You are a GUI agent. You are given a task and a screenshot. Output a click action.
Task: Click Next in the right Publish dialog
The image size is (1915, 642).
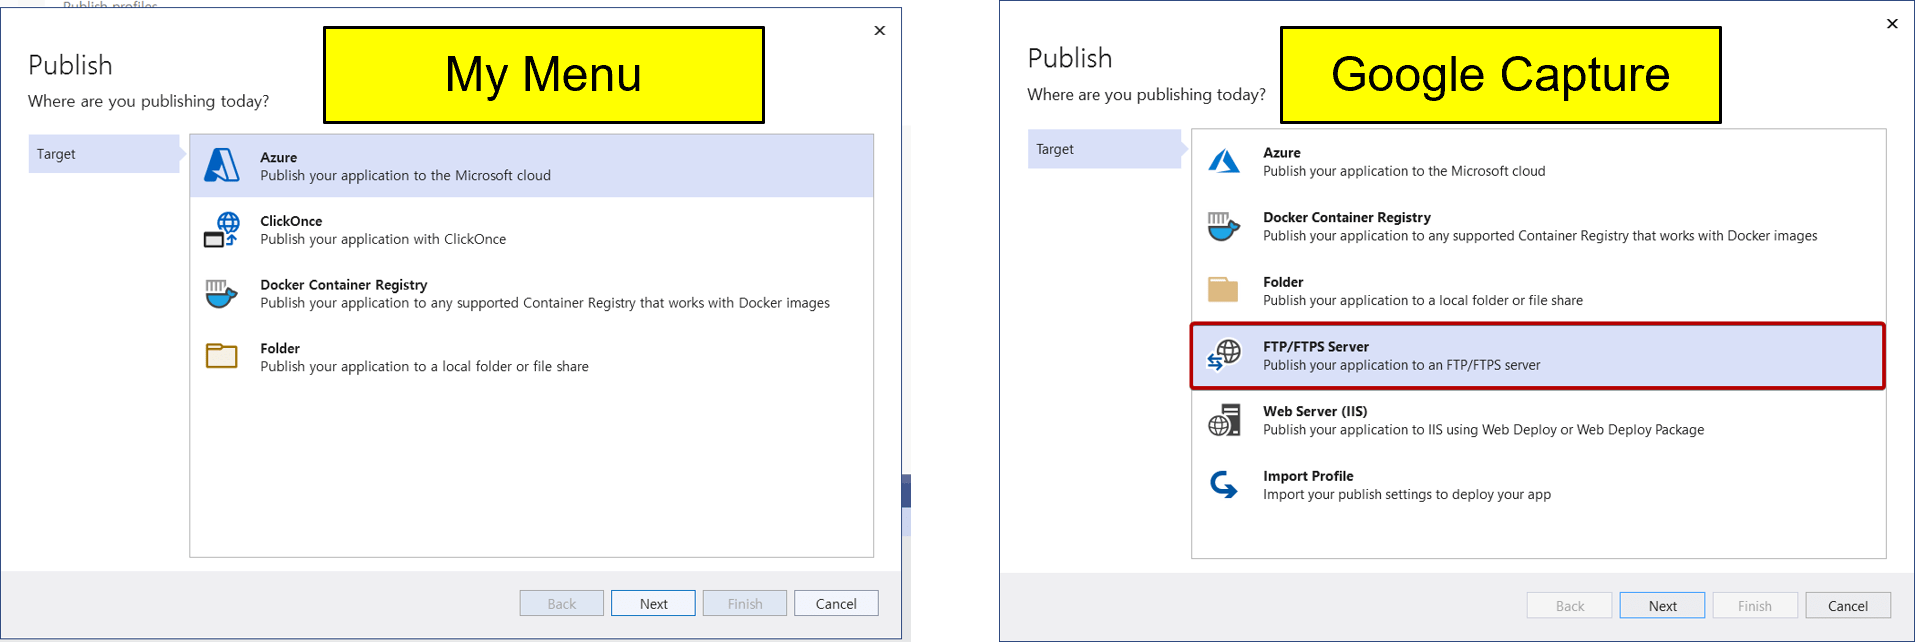click(1662, 605)
